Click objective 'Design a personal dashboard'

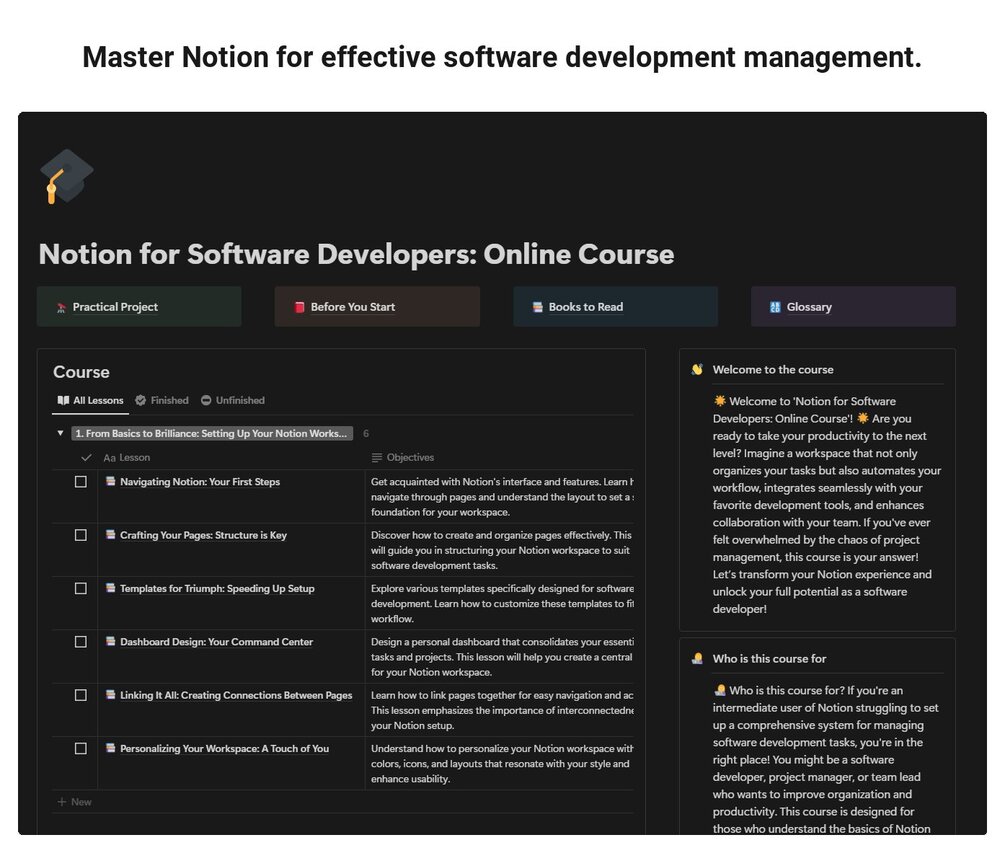pyautogui.click(x=502, y=657)
